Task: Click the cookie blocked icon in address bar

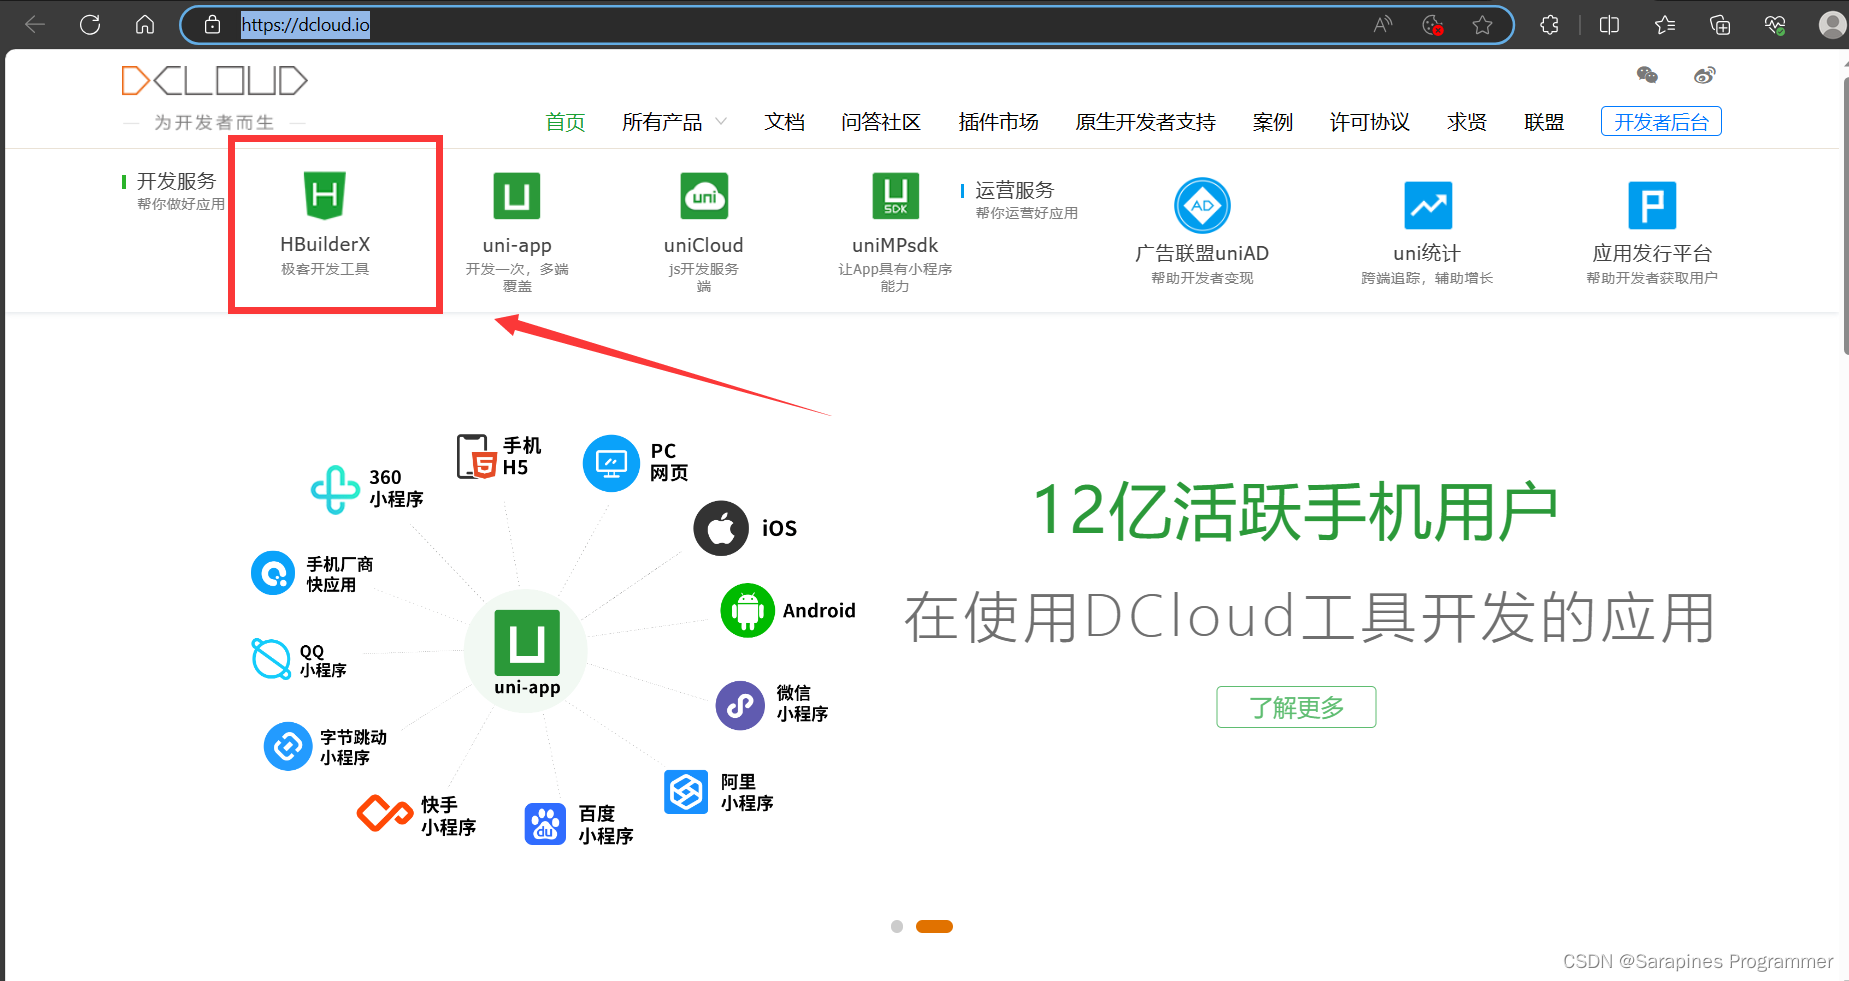Action: tap(1433, 25)
